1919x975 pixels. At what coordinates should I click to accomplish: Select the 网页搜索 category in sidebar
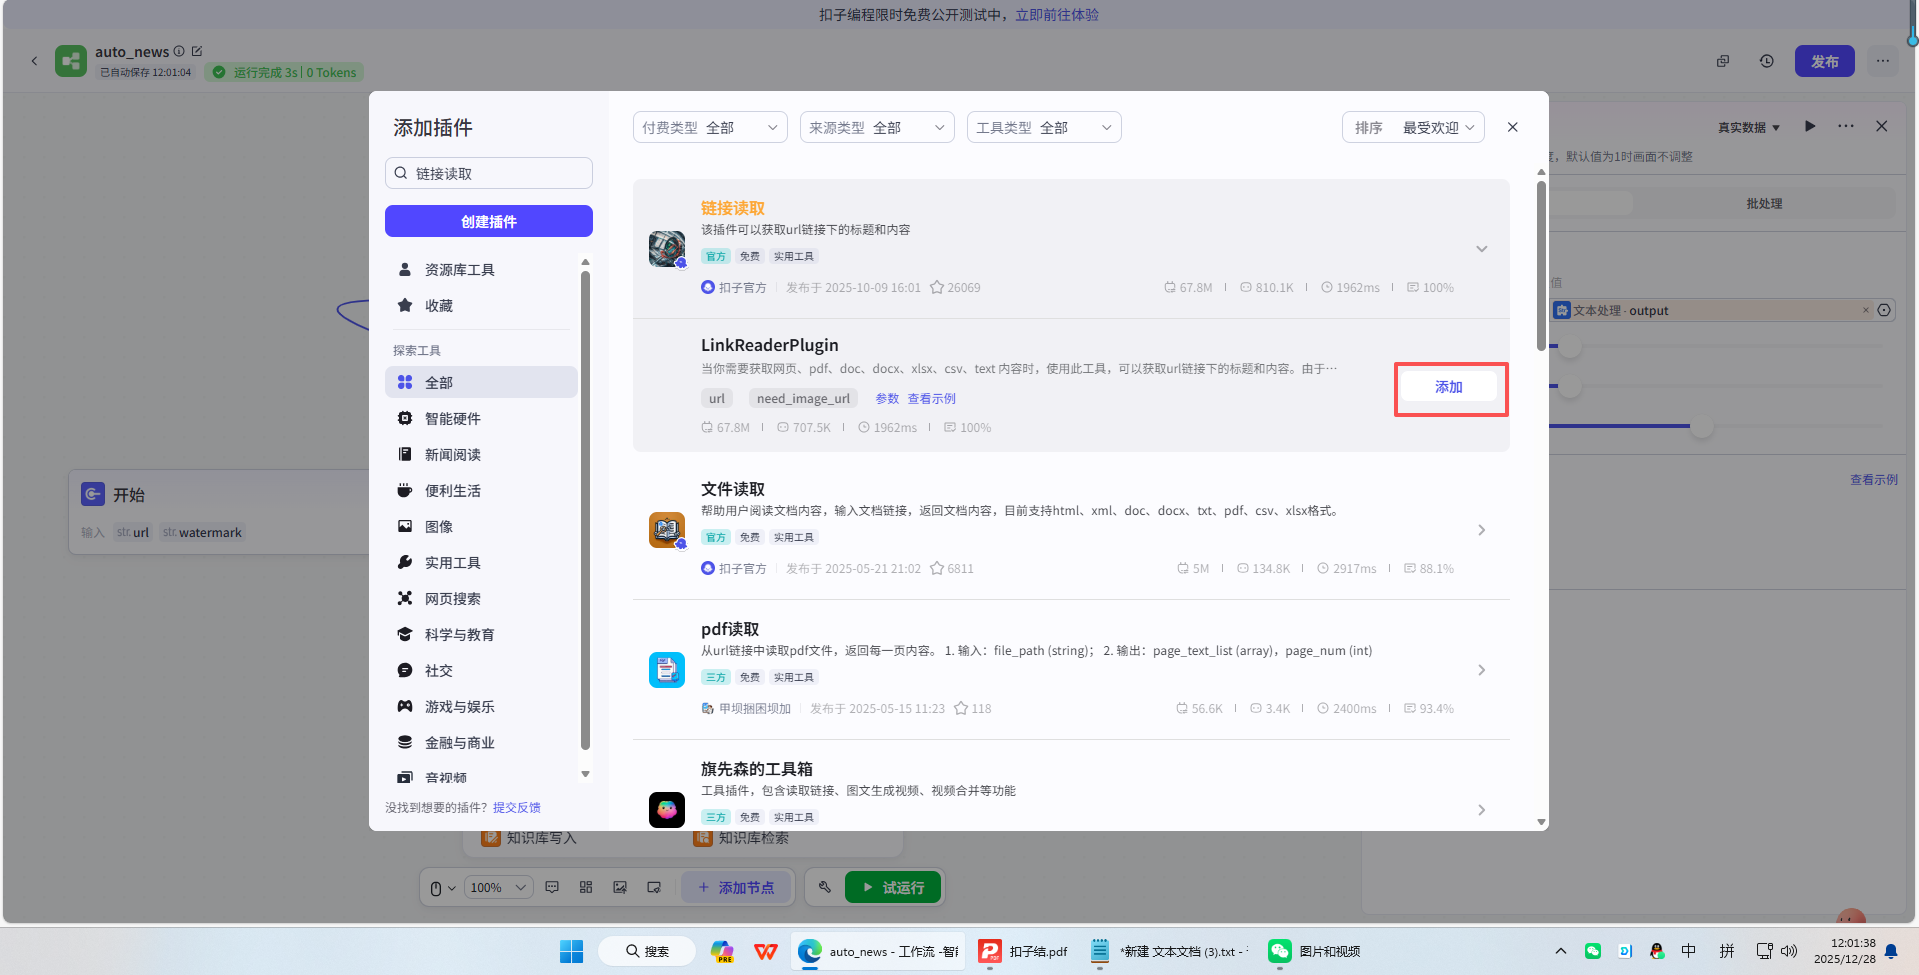pyautogui.click(x=452, y=598)
